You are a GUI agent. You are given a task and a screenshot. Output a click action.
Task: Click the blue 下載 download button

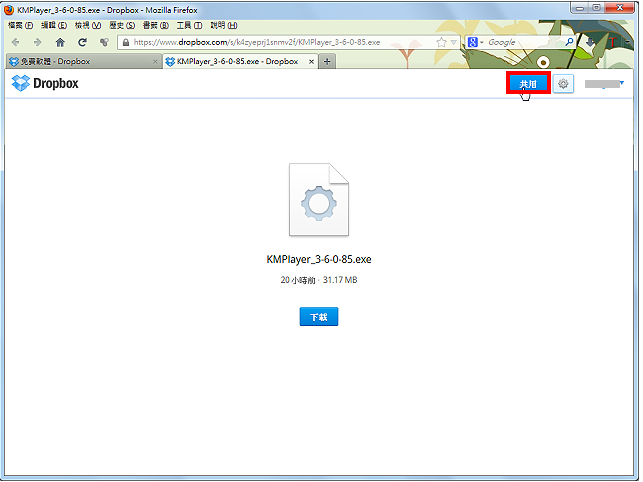(x=319, y=317)
